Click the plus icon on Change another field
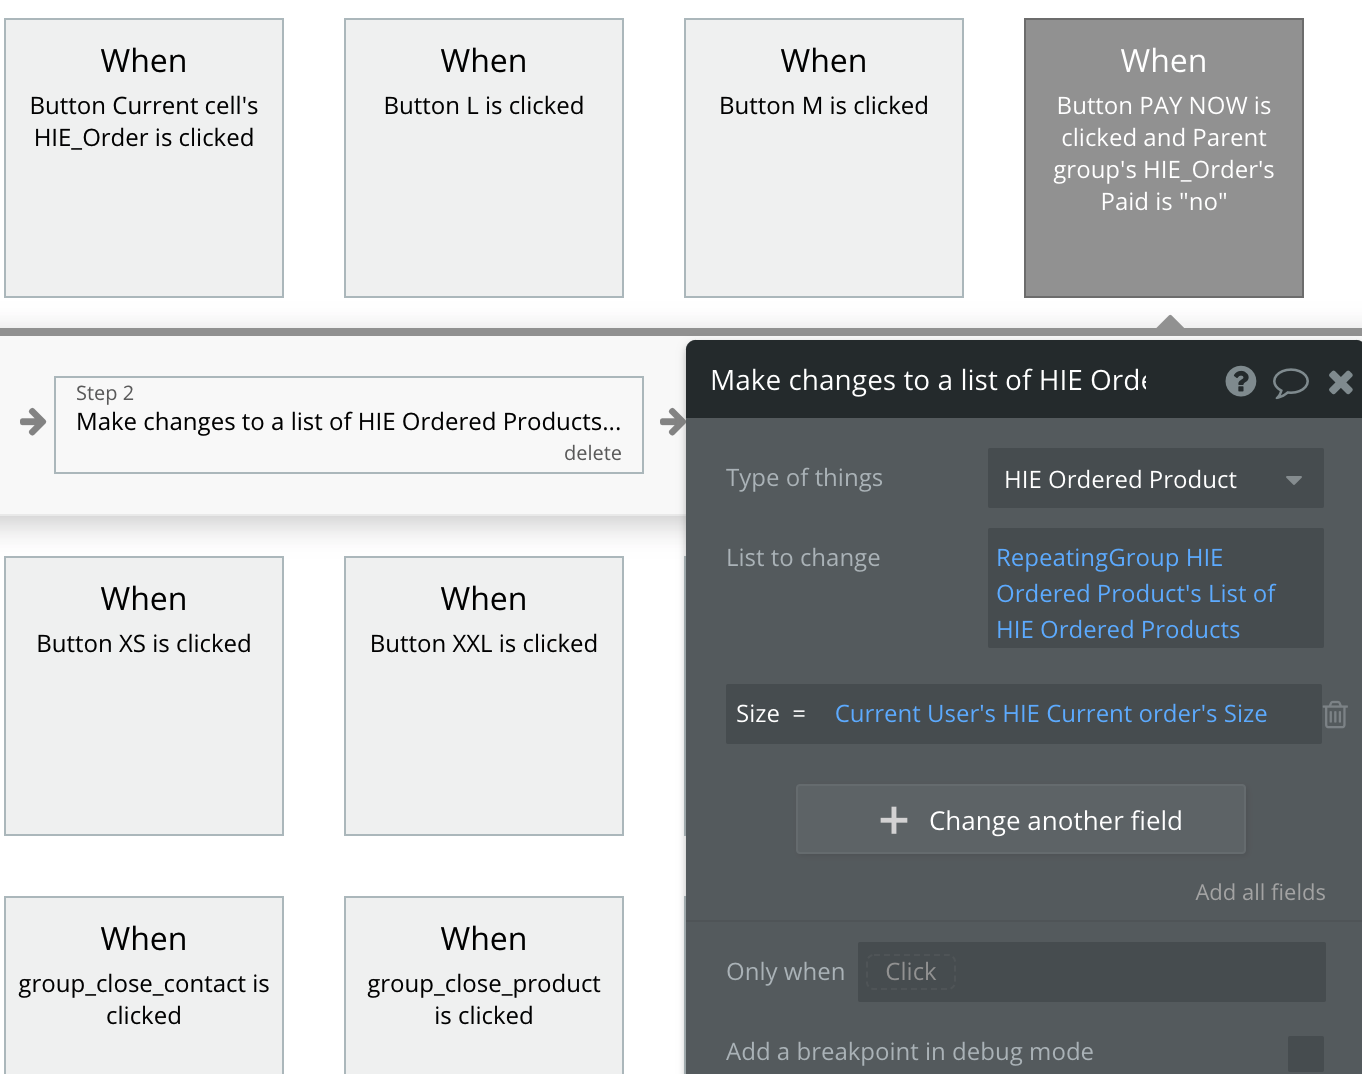This screenshot has width=1362, height=1074. click(x=893, y=821)
